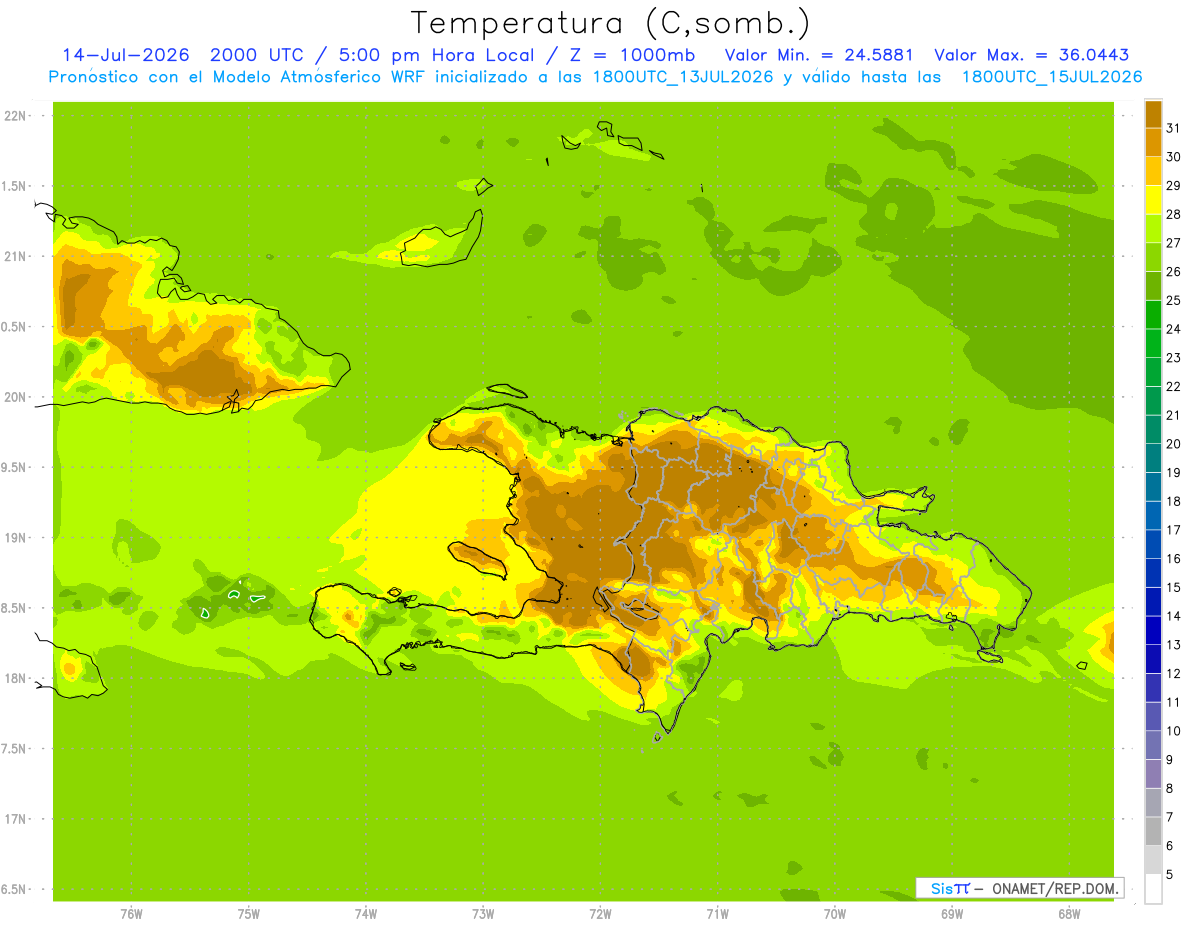Click the legend number 22
Viewport: 1200px width, 927px height.
tap(1174, 386)
